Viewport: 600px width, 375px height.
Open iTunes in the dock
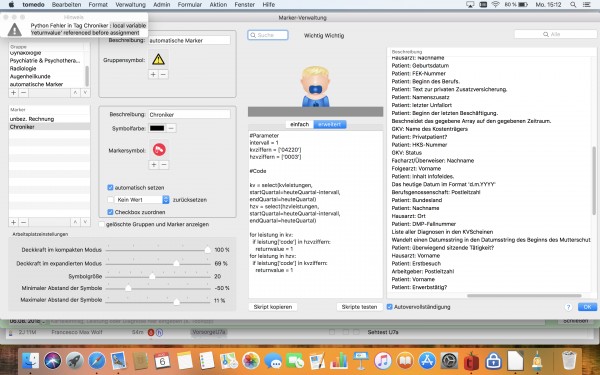point(383,360)
